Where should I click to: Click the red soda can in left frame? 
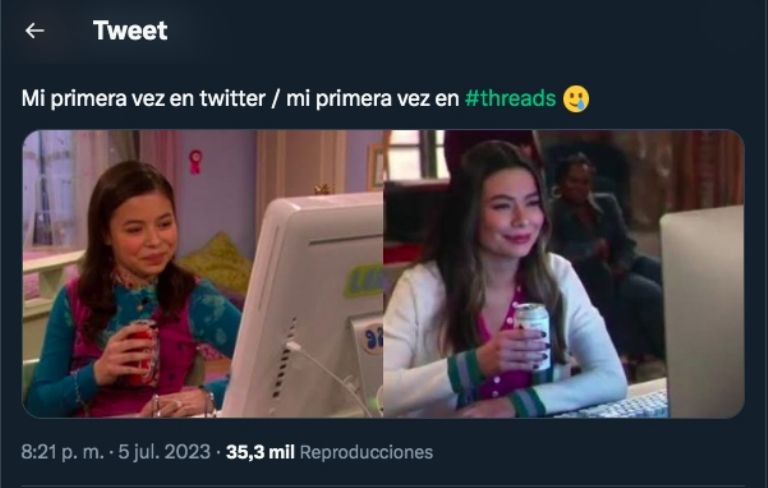tap(144, 352)
